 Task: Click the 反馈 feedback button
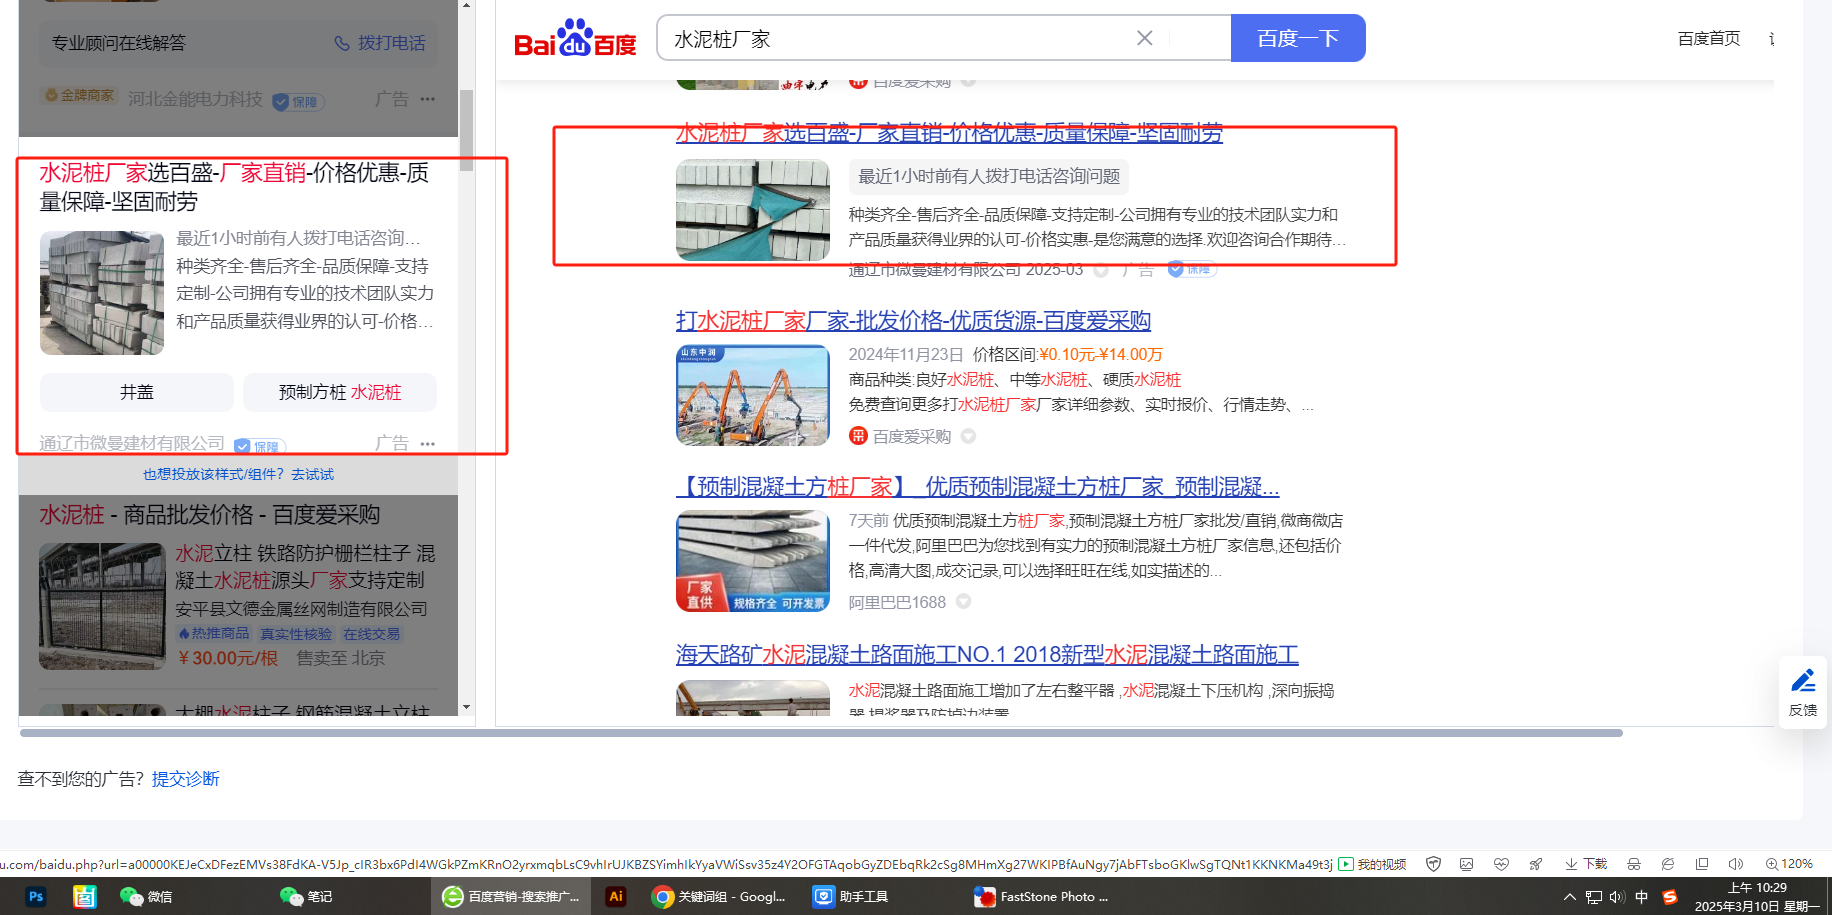click(x=1803, y=692)
